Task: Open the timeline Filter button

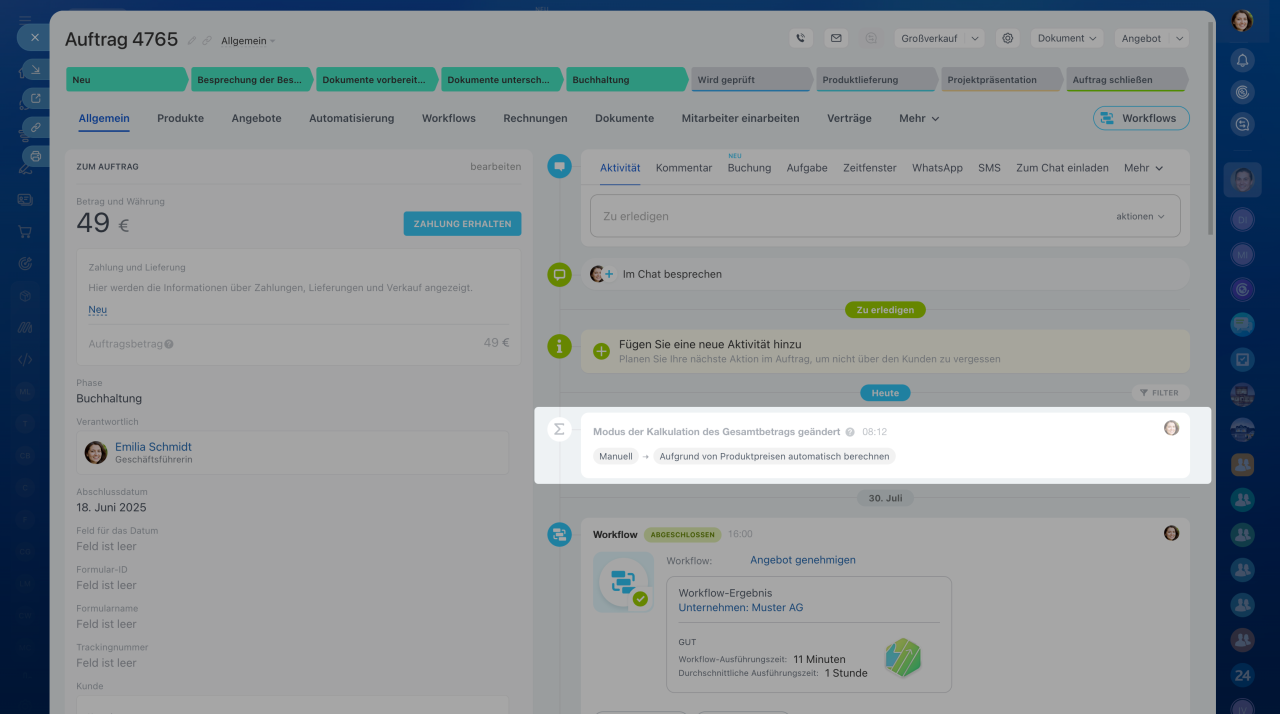Action: pos(1161,393)
